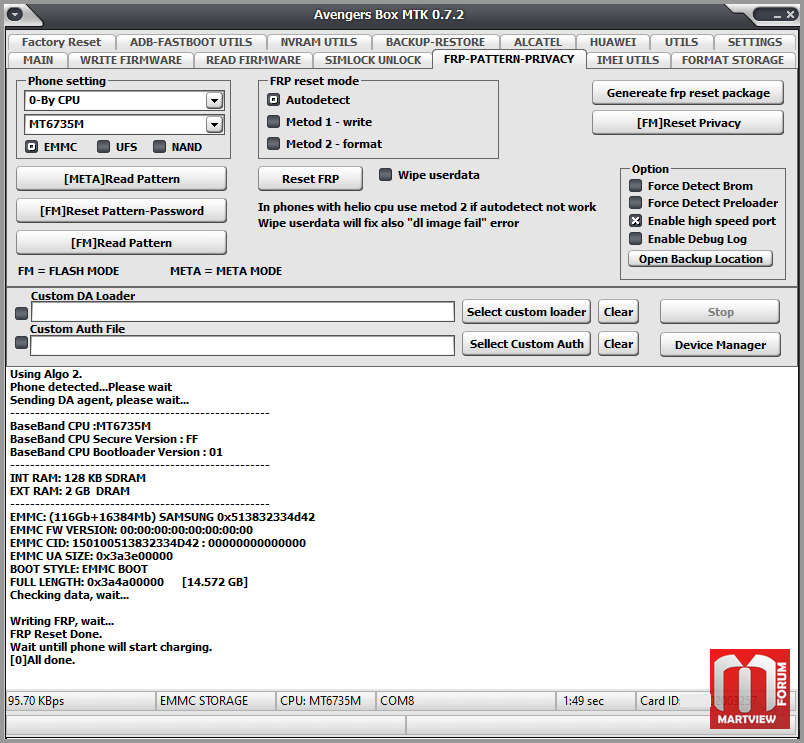Minimize the Avengers Box window

coord(777,16)
